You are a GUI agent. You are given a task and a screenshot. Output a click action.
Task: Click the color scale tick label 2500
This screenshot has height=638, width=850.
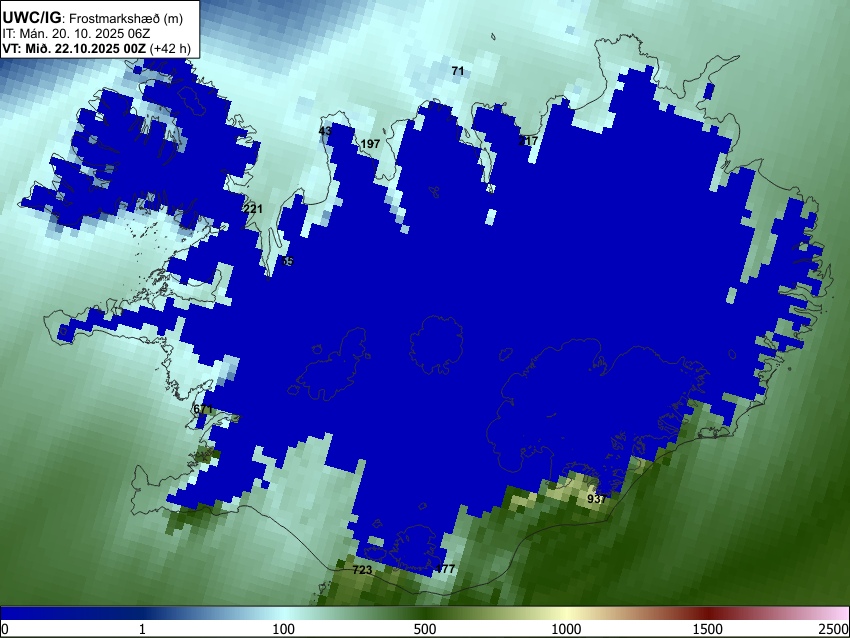[834, 629]
